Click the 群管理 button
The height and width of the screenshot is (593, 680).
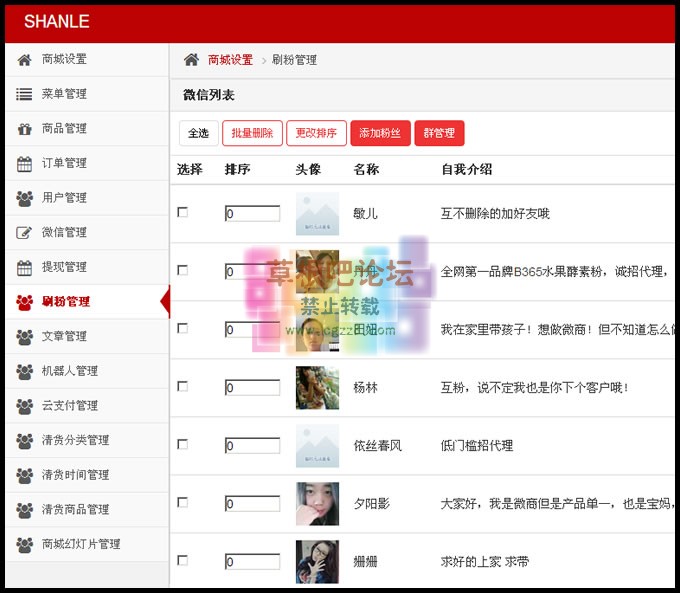[x=439, y=133]
